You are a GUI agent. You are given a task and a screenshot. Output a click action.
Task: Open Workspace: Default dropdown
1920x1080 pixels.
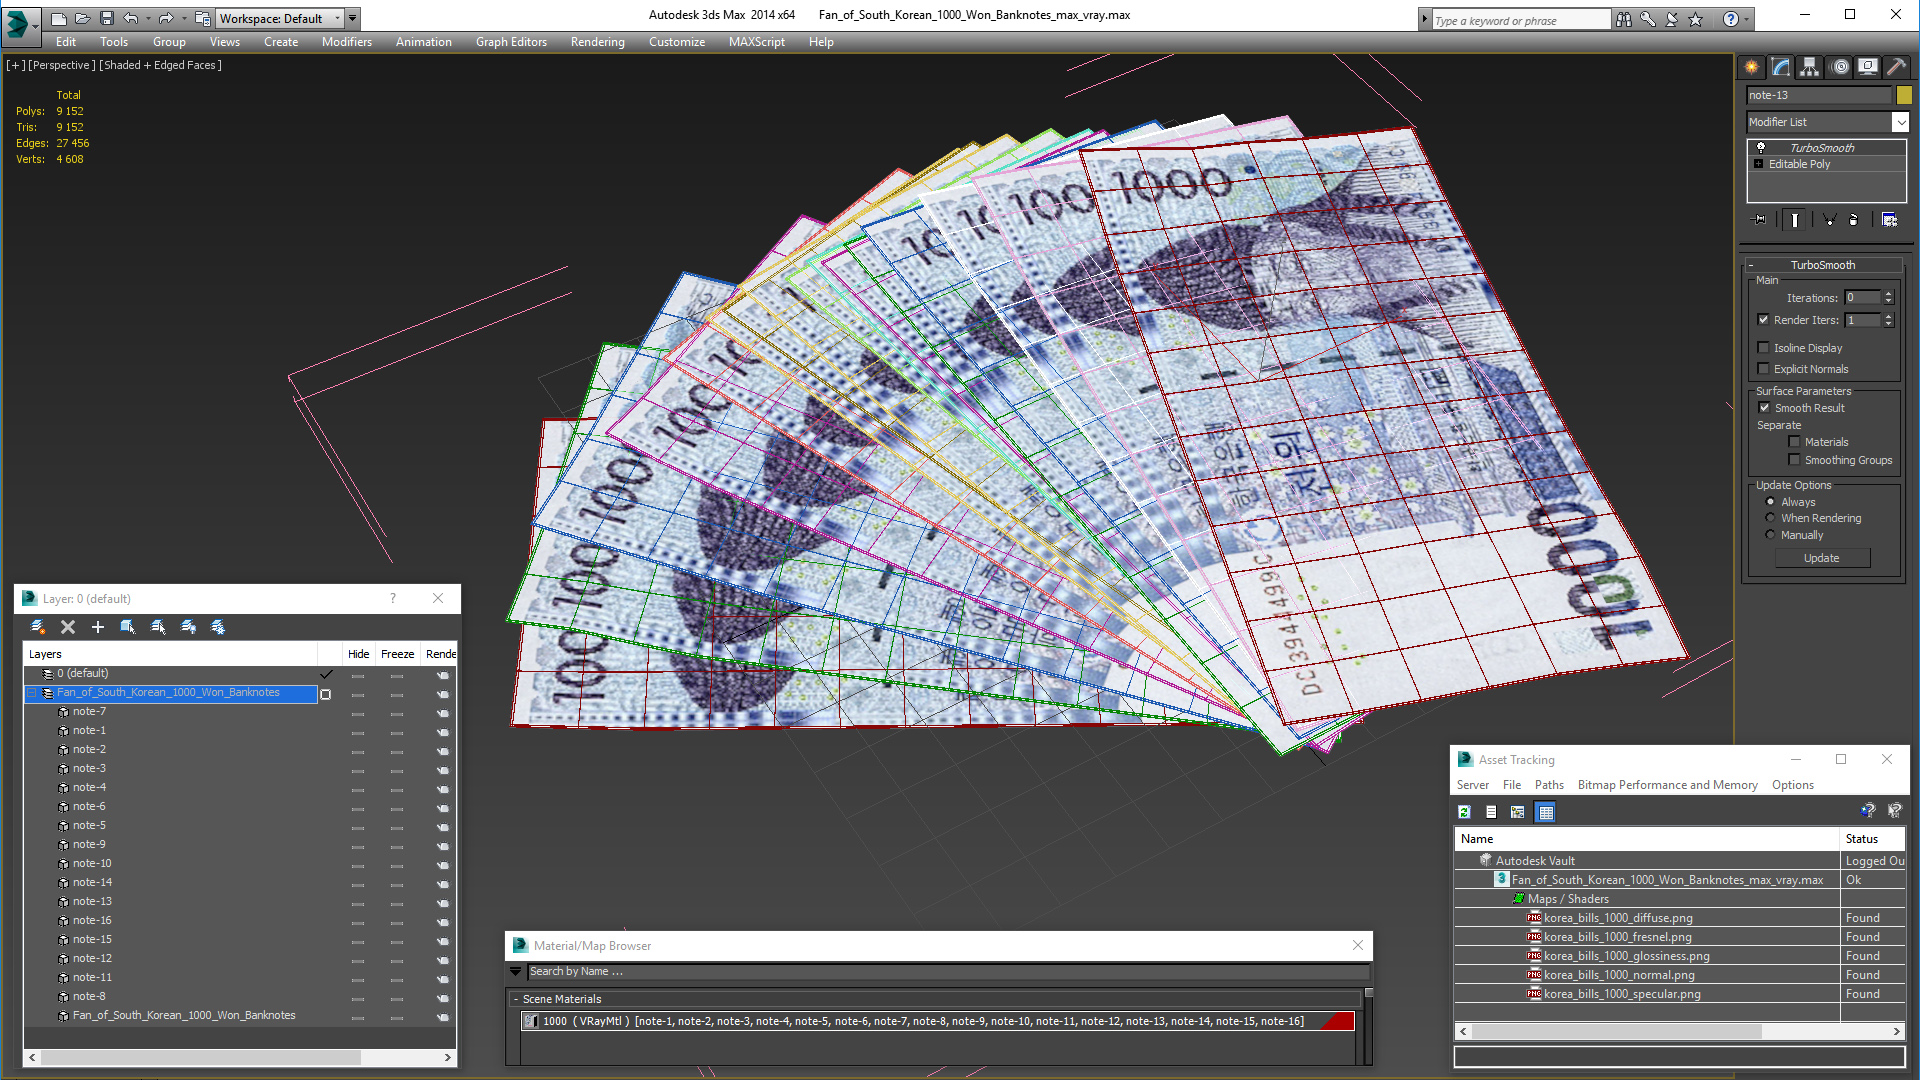click(279, 18)
